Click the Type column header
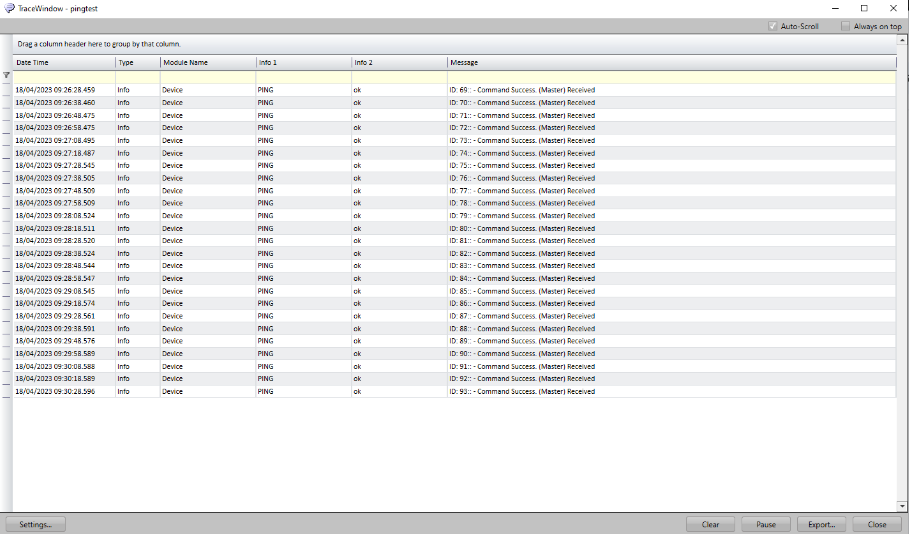 (x=137, y=62)
